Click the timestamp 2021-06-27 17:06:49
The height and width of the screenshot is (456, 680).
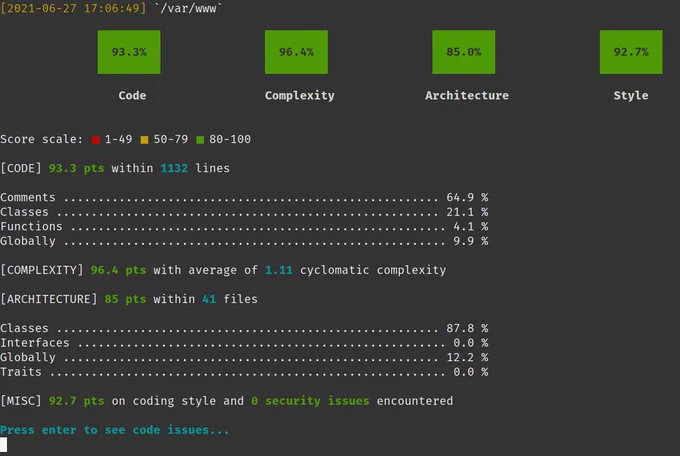coord(73,8)
